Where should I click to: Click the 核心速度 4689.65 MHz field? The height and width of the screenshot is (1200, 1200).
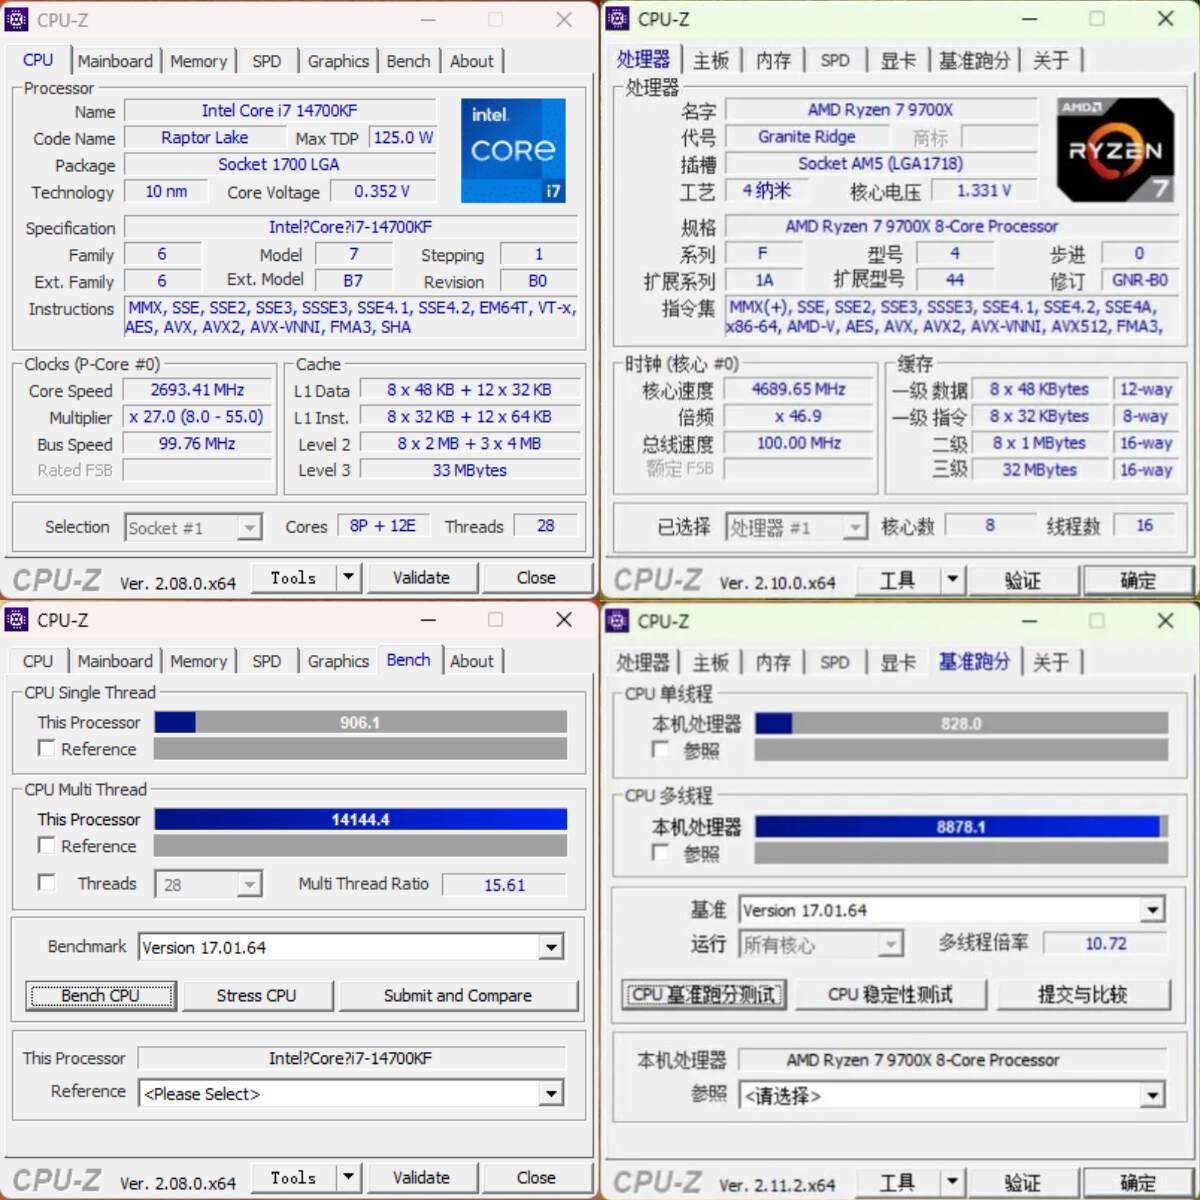coord(799,389)
